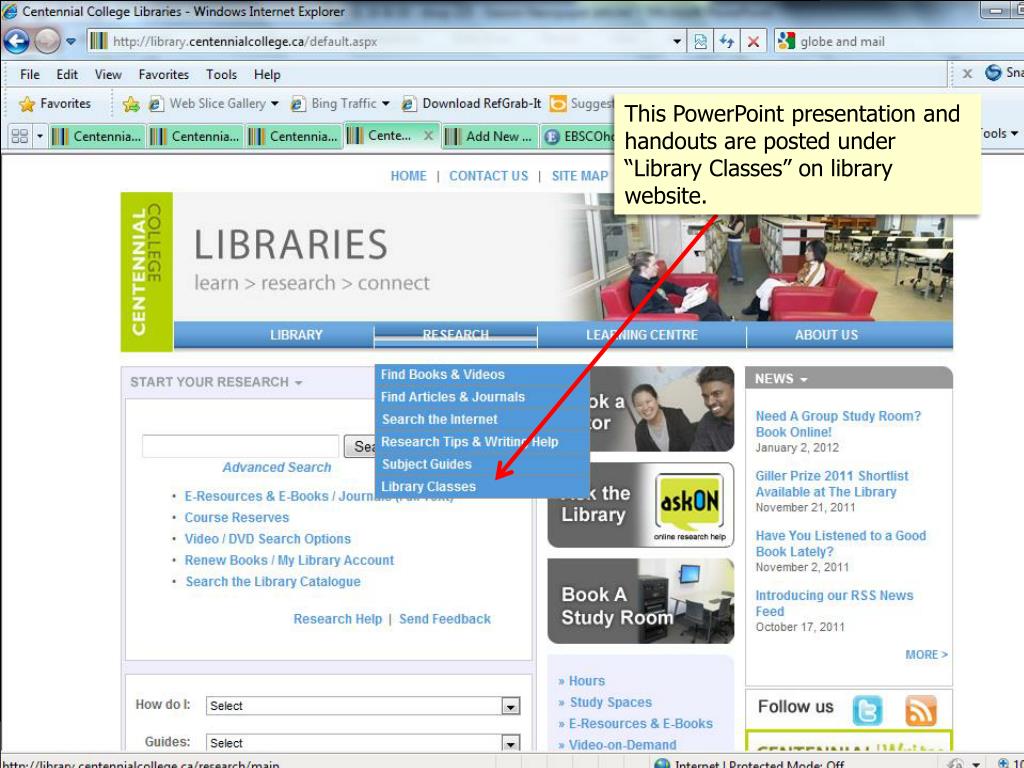Viewport: 1024px width, 768px height.
Task: Select Find Books & Videos from dropdown
Action: pos(482,374)
